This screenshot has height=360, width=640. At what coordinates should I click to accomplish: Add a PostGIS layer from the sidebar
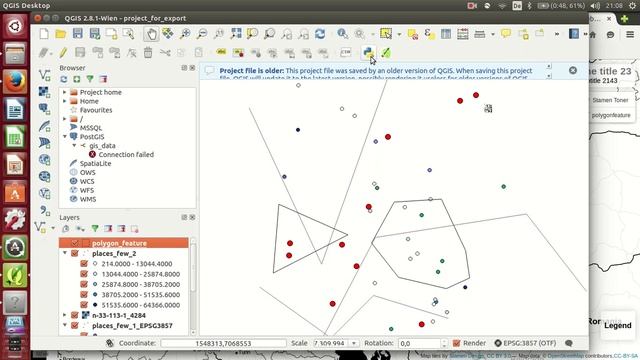click(44, 109)
